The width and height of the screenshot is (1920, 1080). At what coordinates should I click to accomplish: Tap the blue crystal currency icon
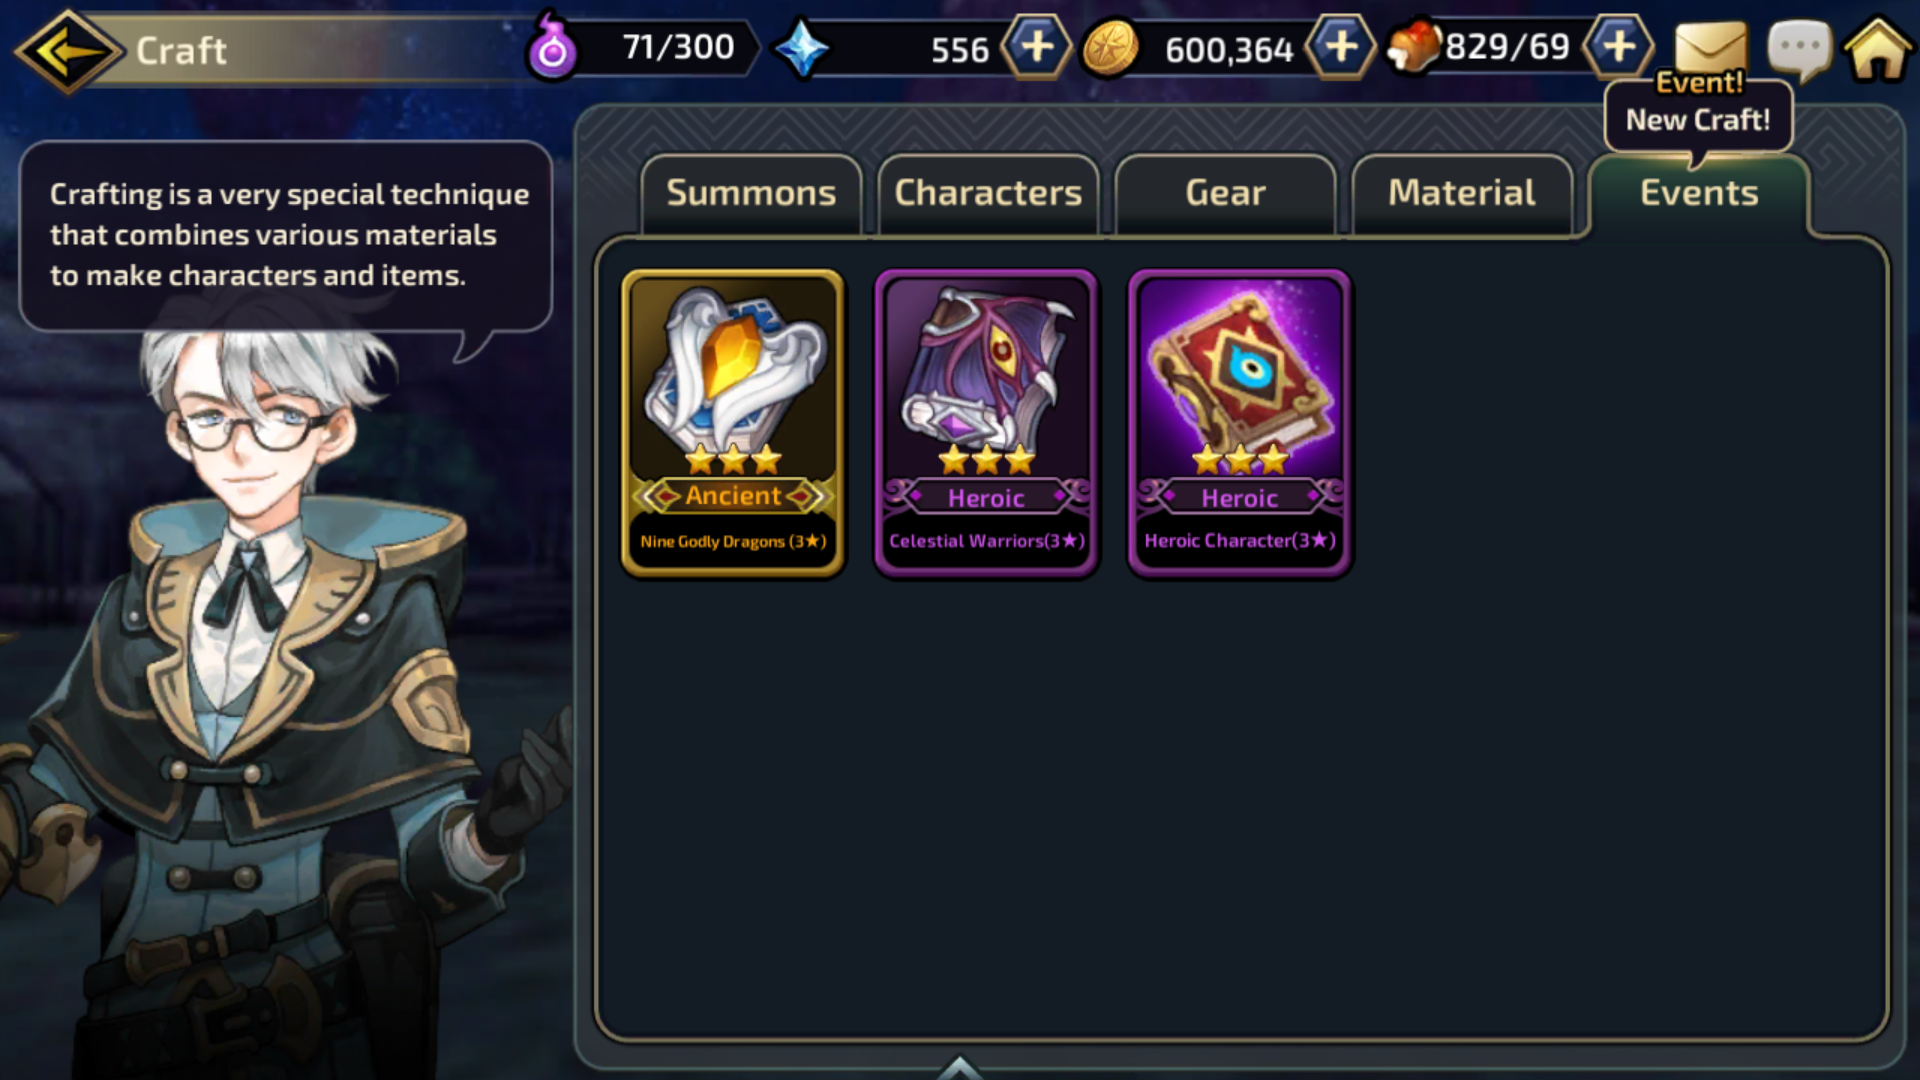(x=803, y=48)
